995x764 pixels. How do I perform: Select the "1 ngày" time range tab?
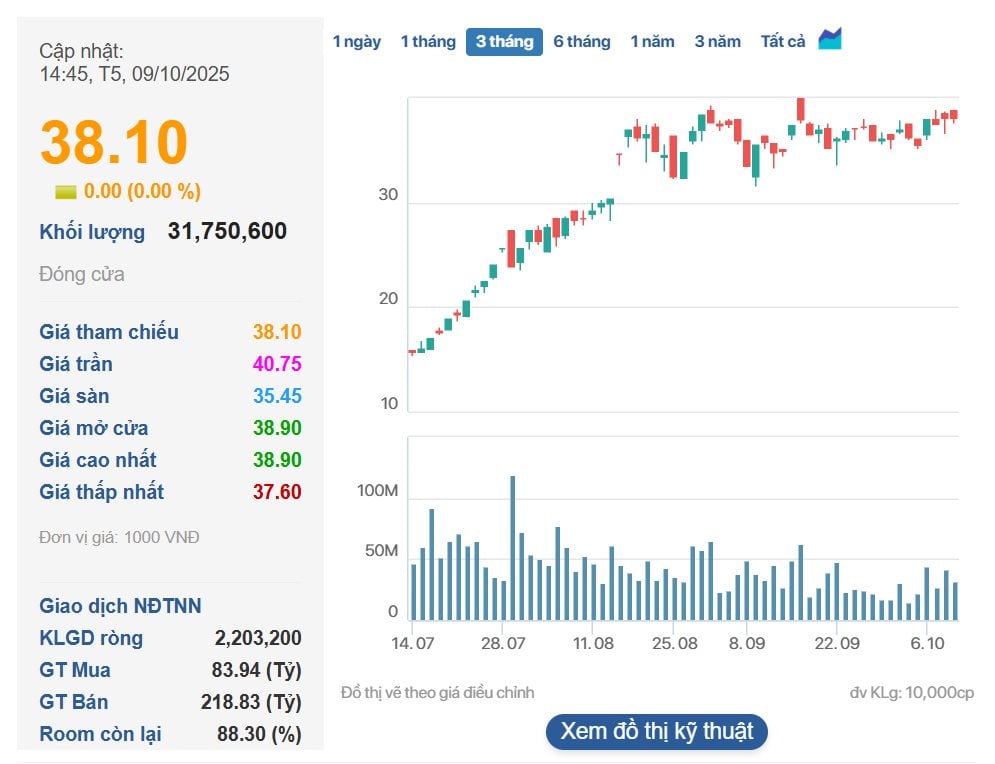(357, 42)
